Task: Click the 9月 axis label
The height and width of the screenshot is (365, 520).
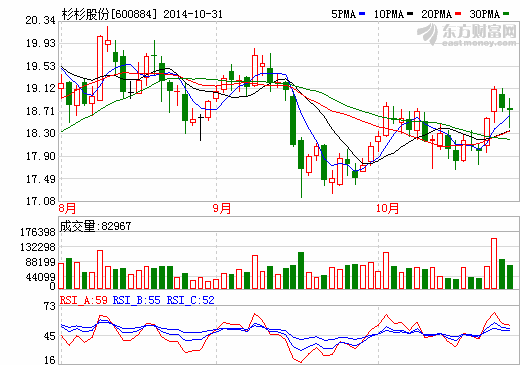Action: click(222, 208)
